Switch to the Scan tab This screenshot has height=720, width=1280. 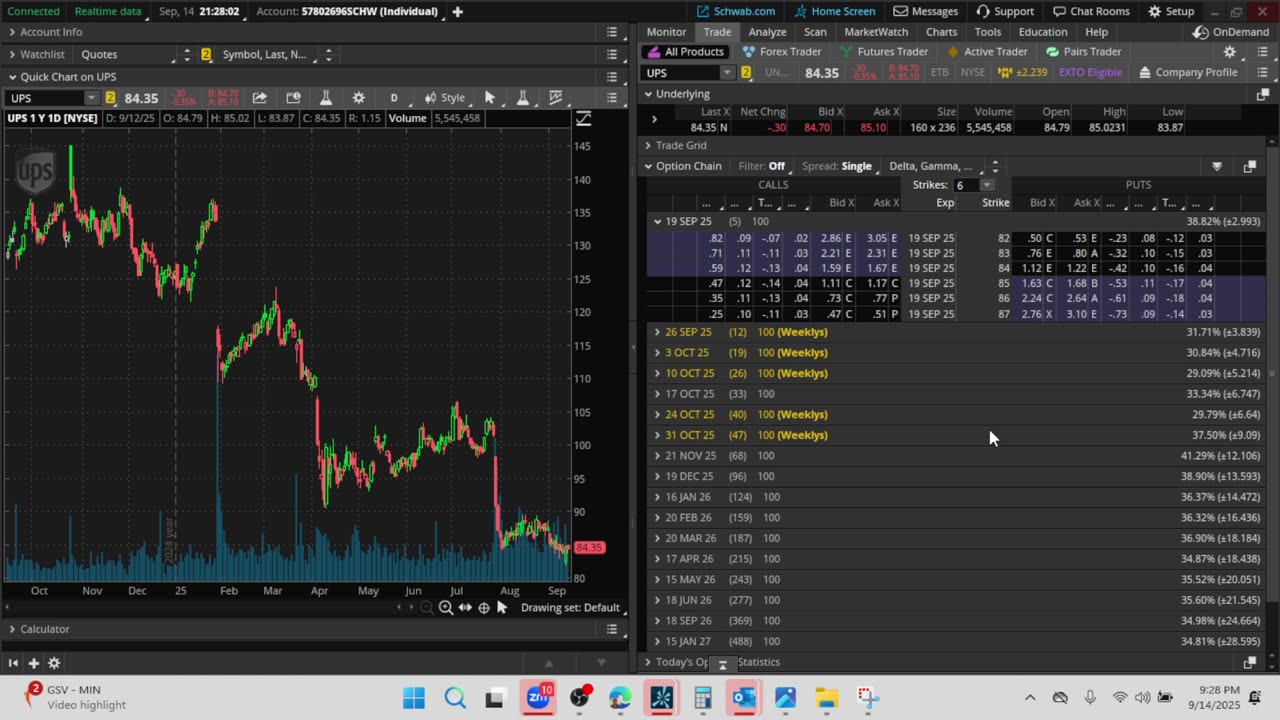tap(815, 32)
